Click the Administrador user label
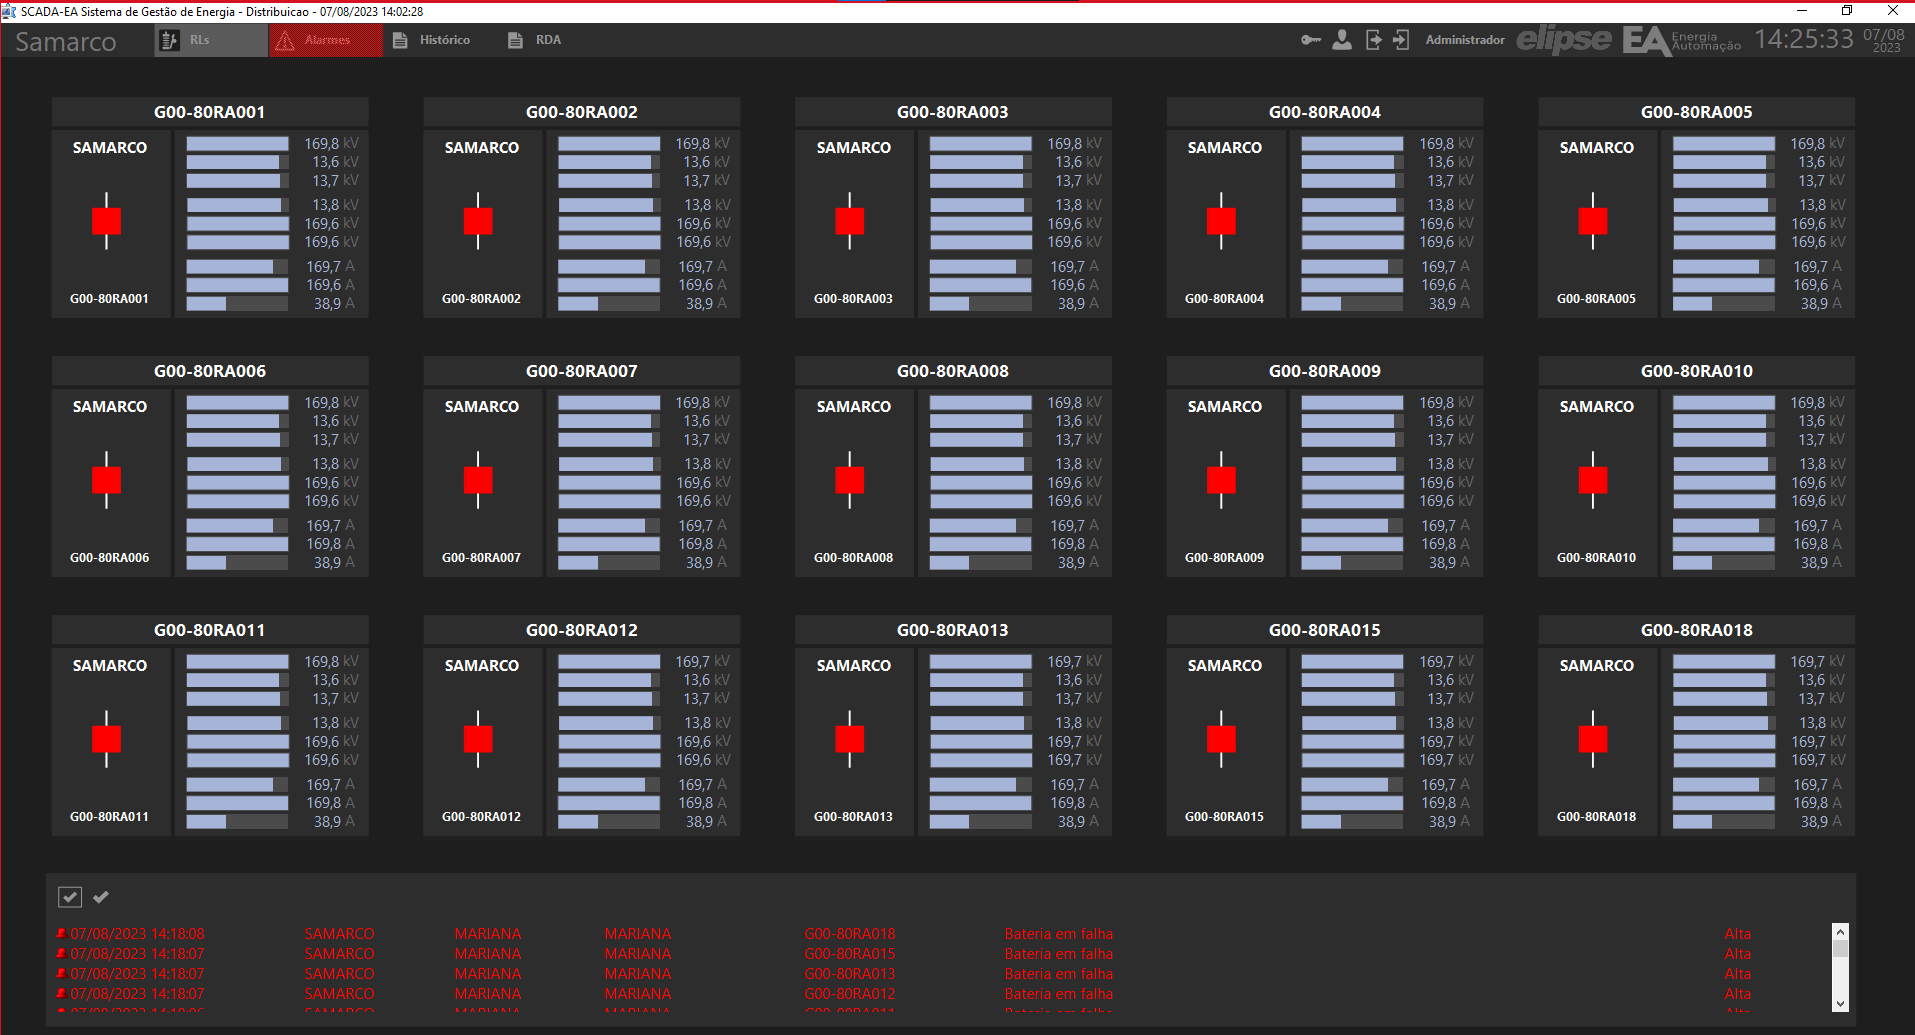 tap(1465, 40)
